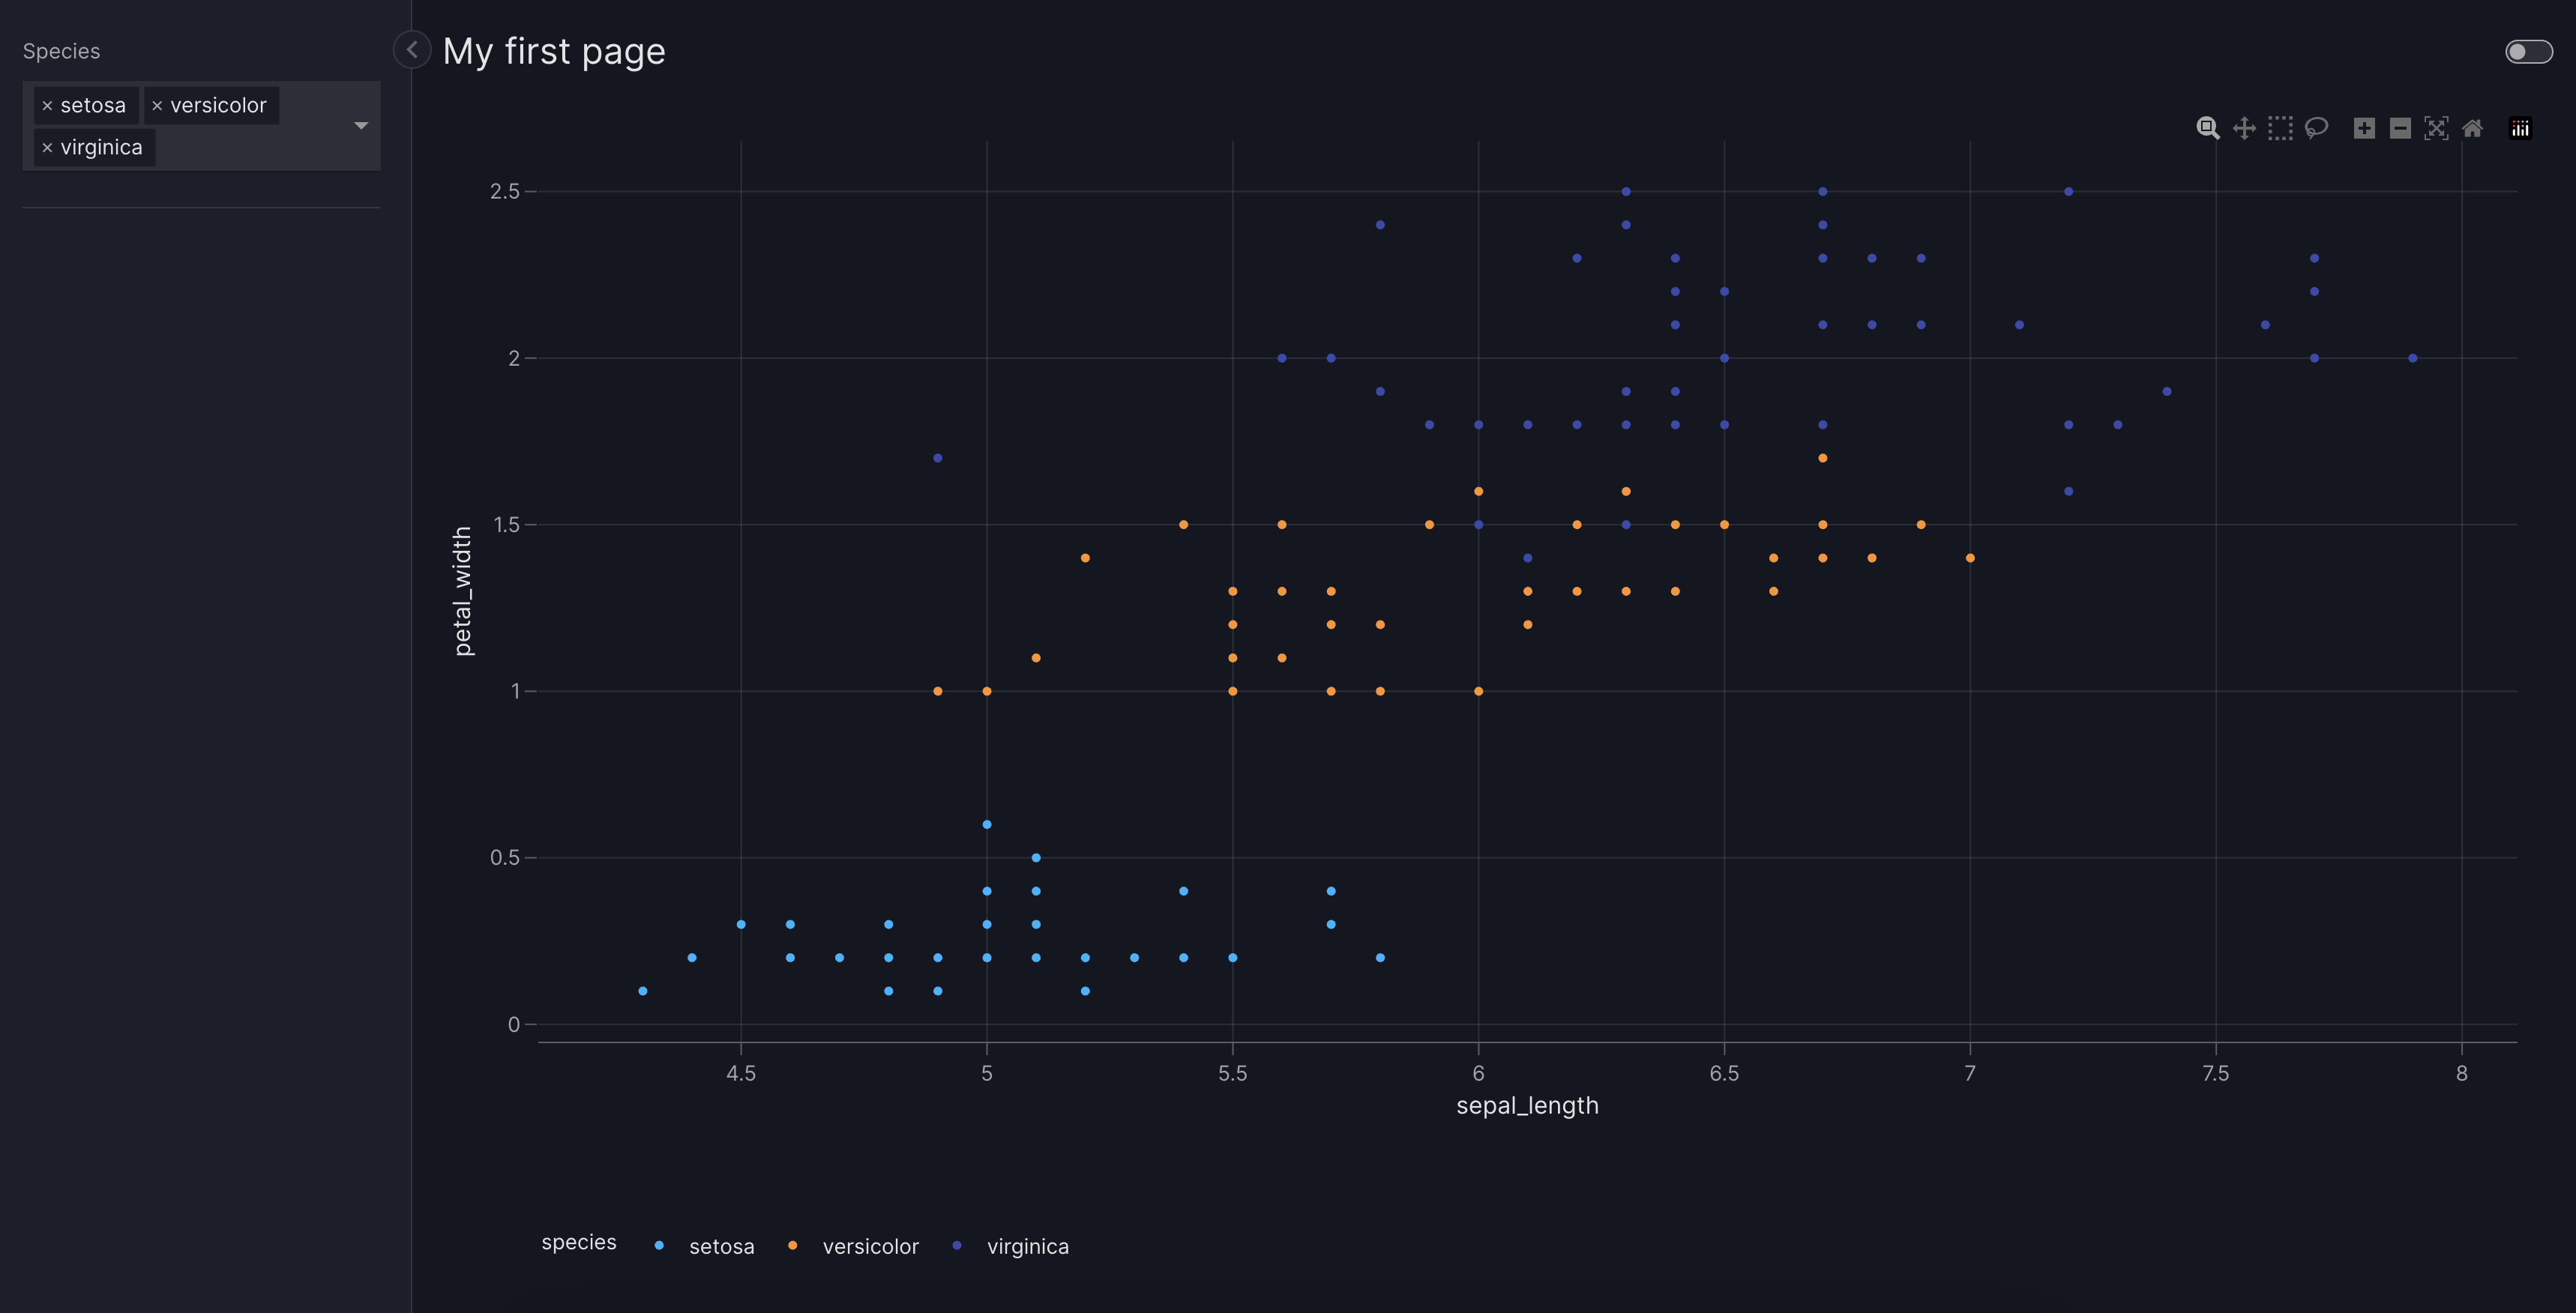The width and height of the screenshot is (2576, 1313).
Task: Pick the Lasso Select tool
Action: click(2316, 128)
